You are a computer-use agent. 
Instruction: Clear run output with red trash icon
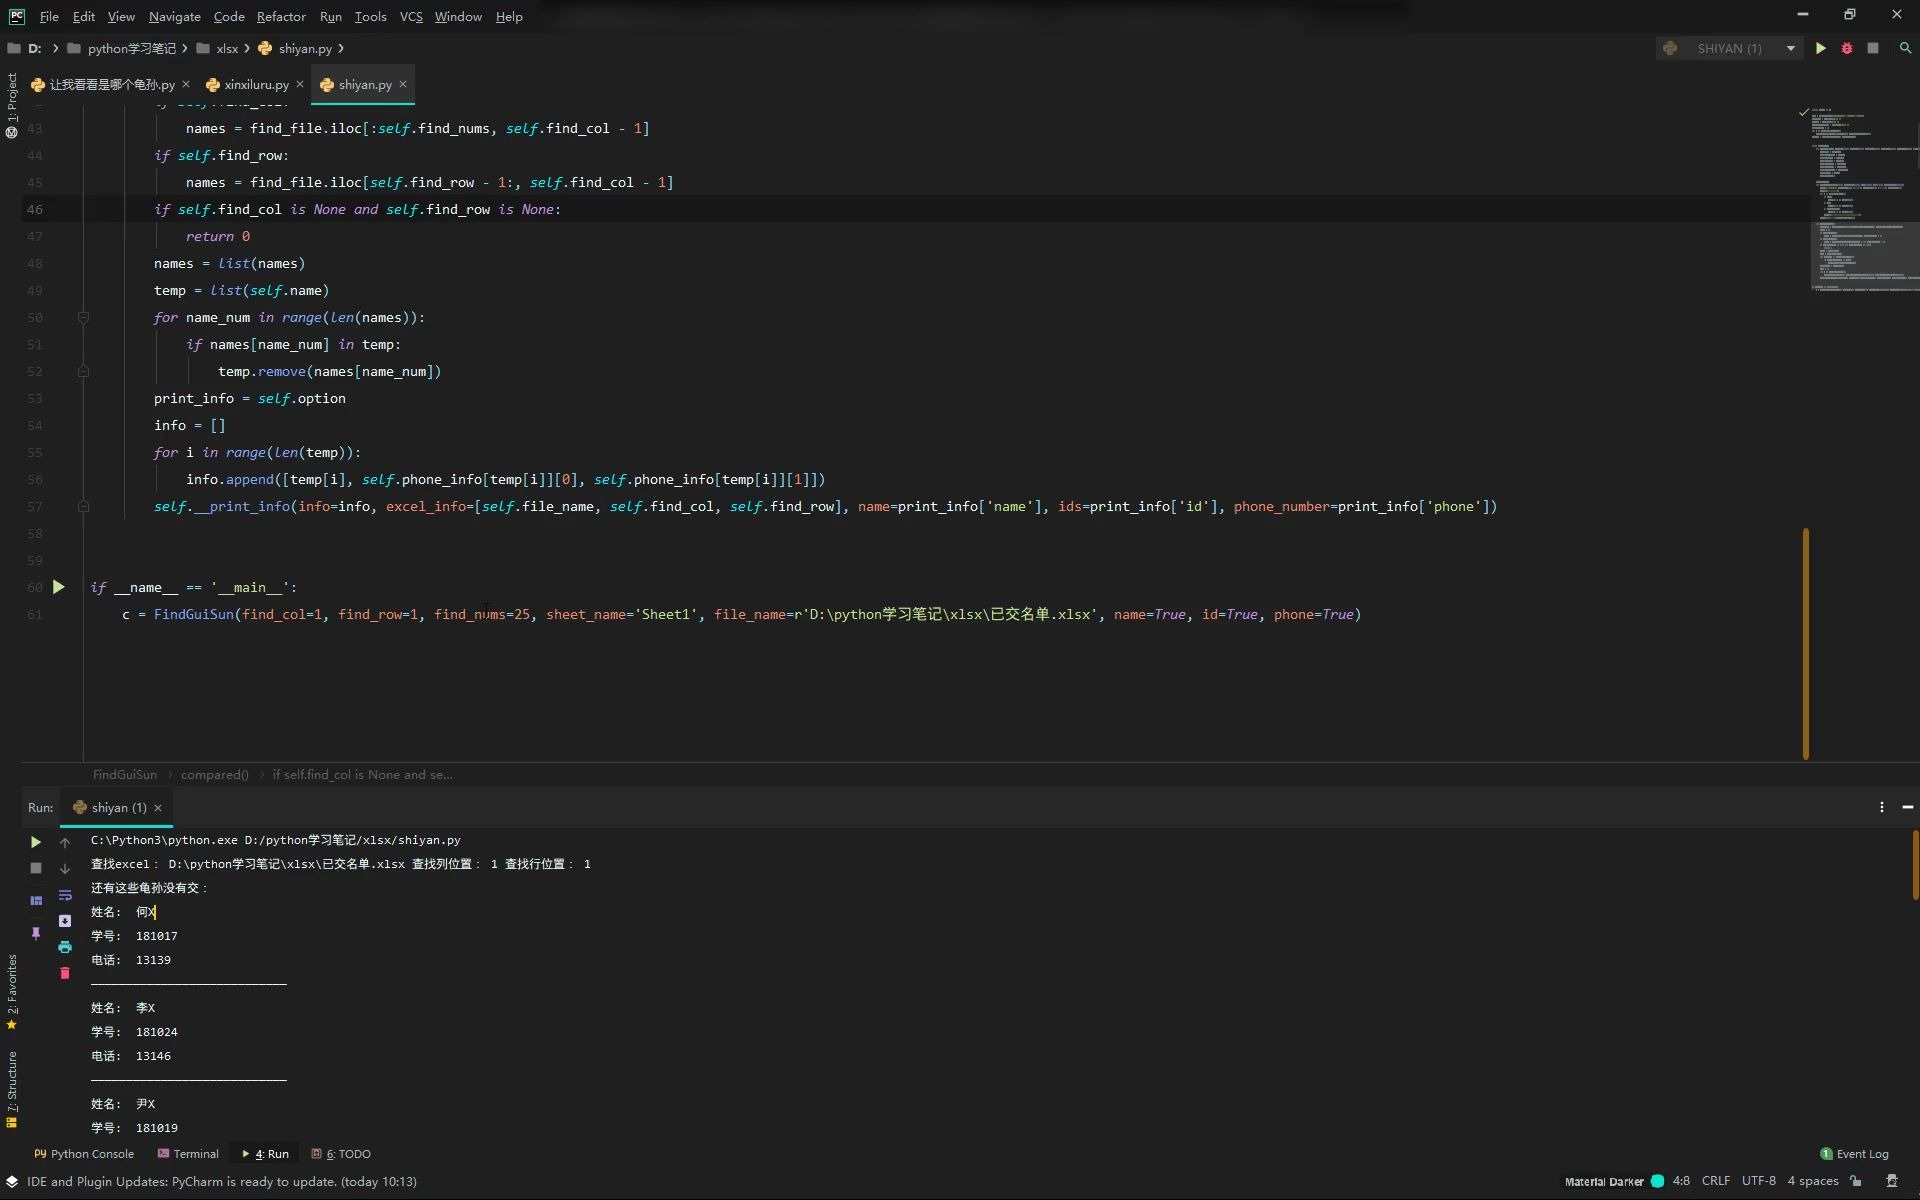coord(65,973)
